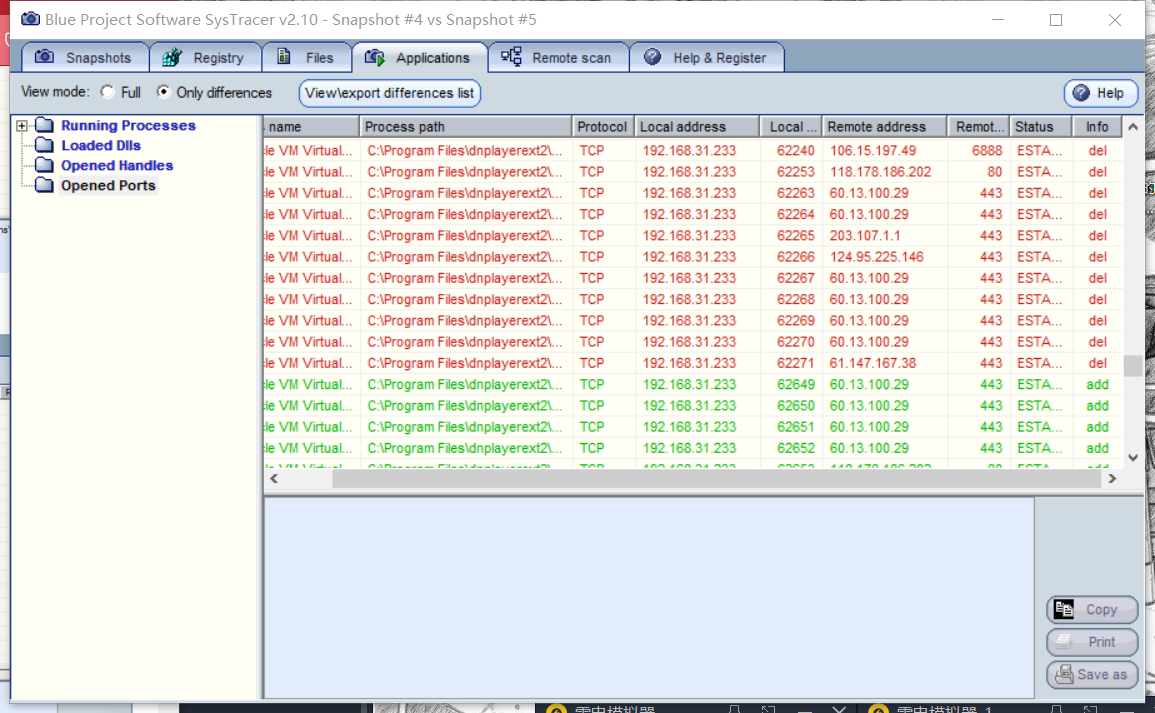Open the Snapshots tab
The height and width of the screenshot is (713, 1155).
point(85,57)
